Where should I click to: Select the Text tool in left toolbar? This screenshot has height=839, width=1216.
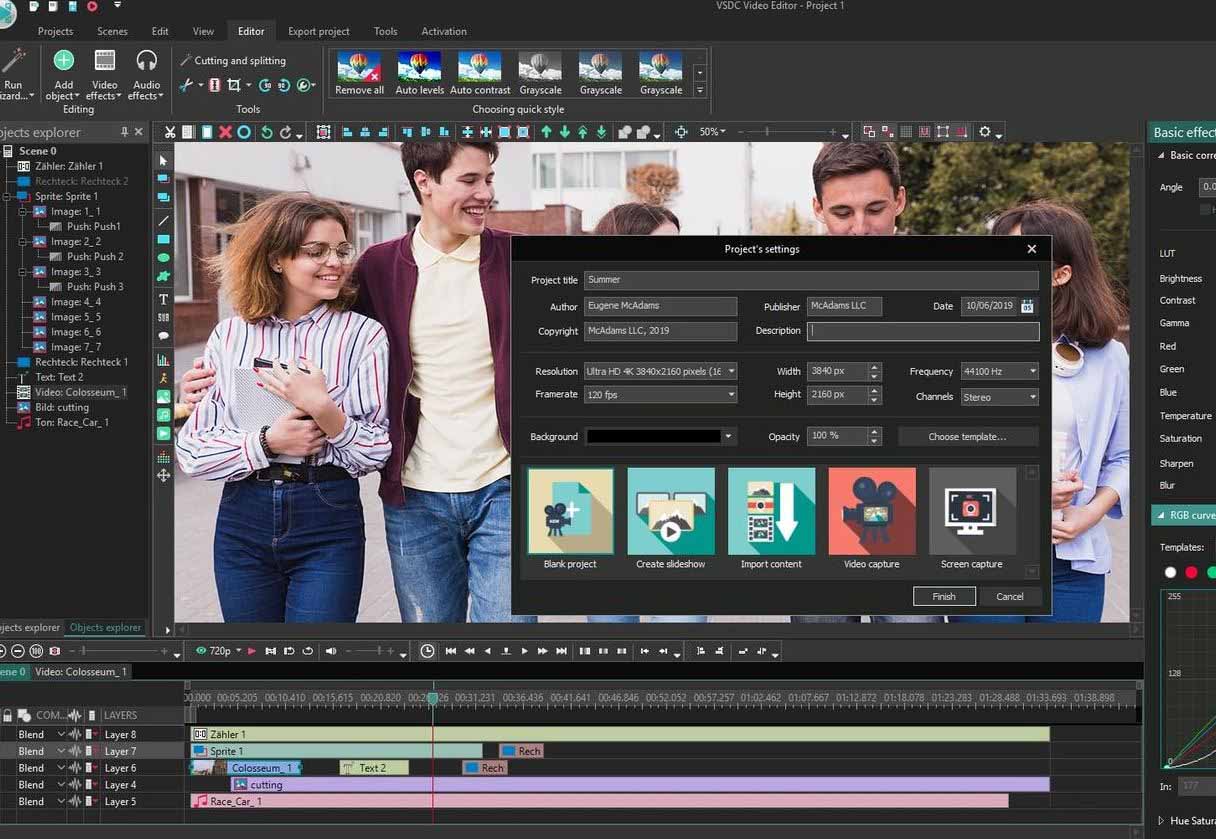click(163, 299)
